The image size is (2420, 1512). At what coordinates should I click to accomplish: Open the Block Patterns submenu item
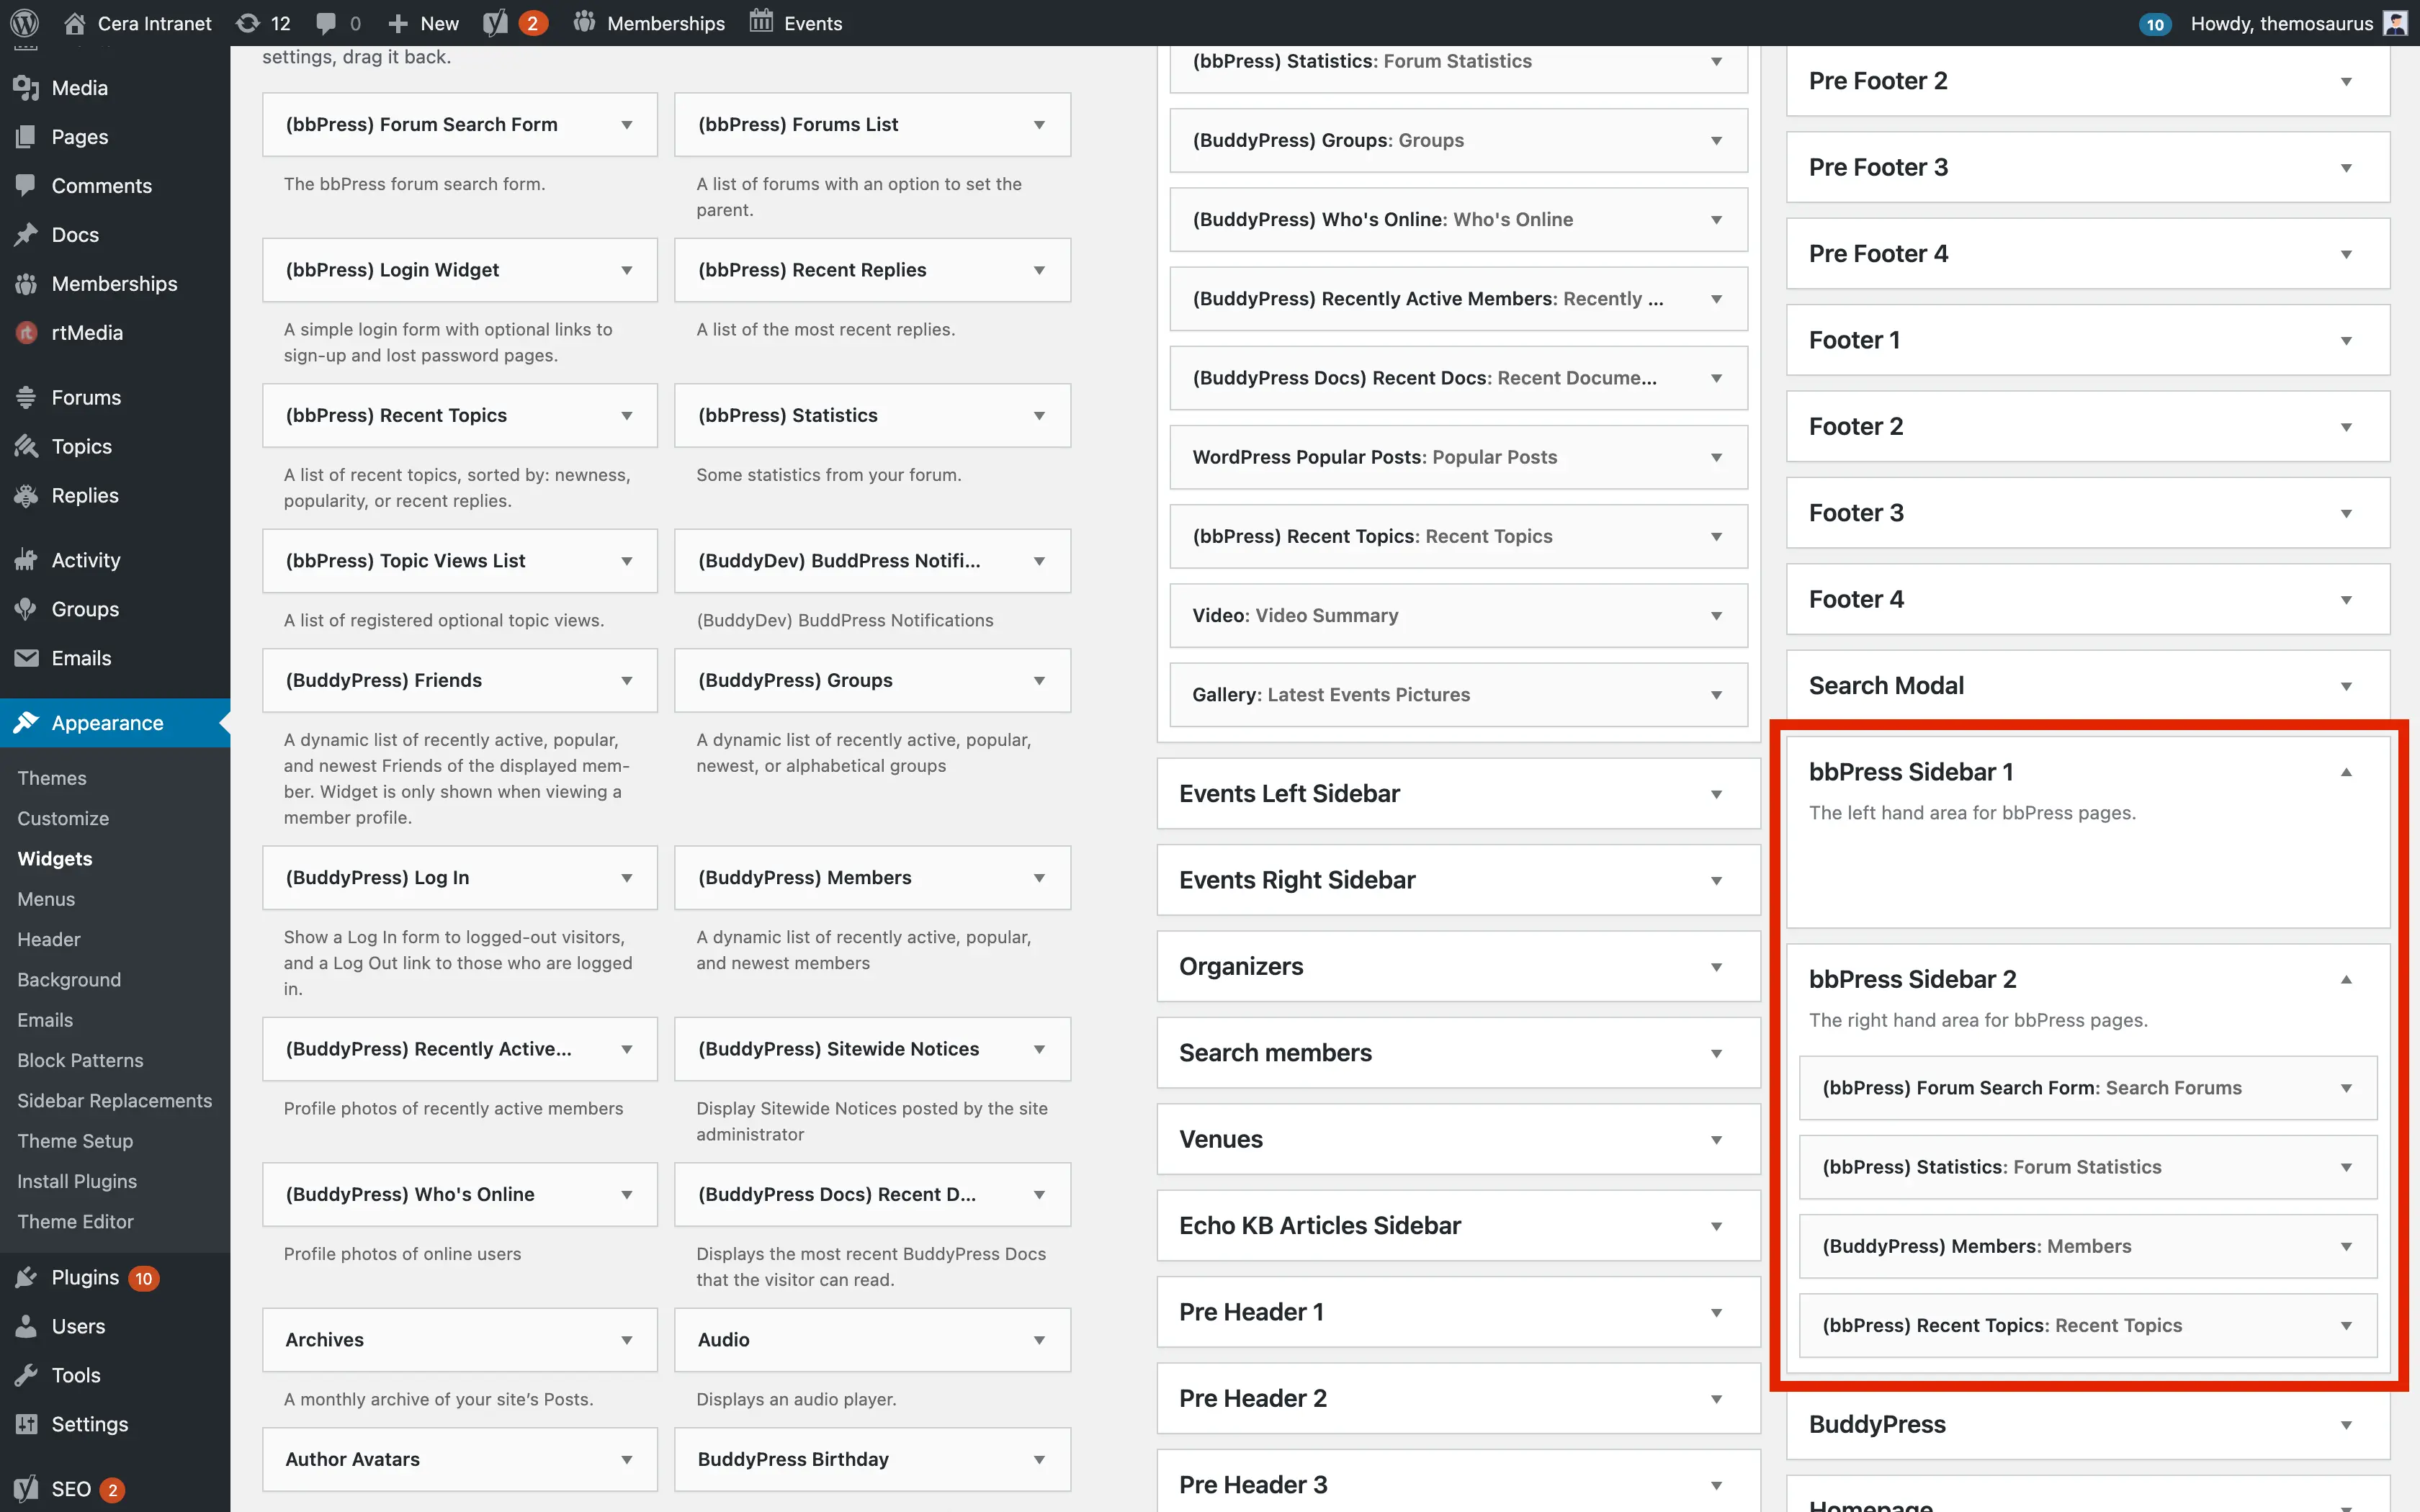click(x=80, y=1060)
